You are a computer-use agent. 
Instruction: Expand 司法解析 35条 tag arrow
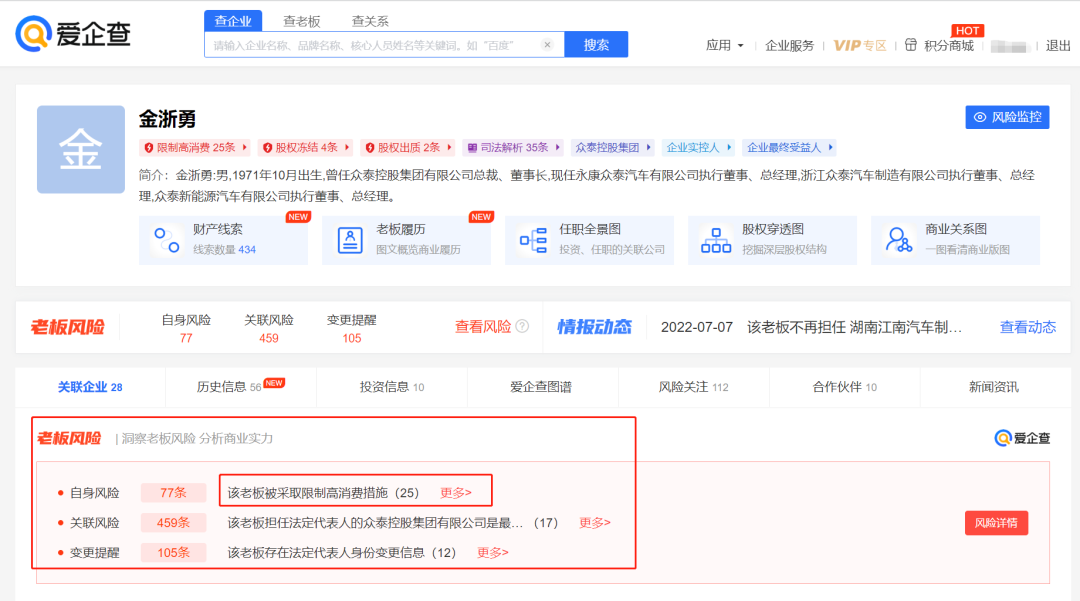[x=557, y=147]
